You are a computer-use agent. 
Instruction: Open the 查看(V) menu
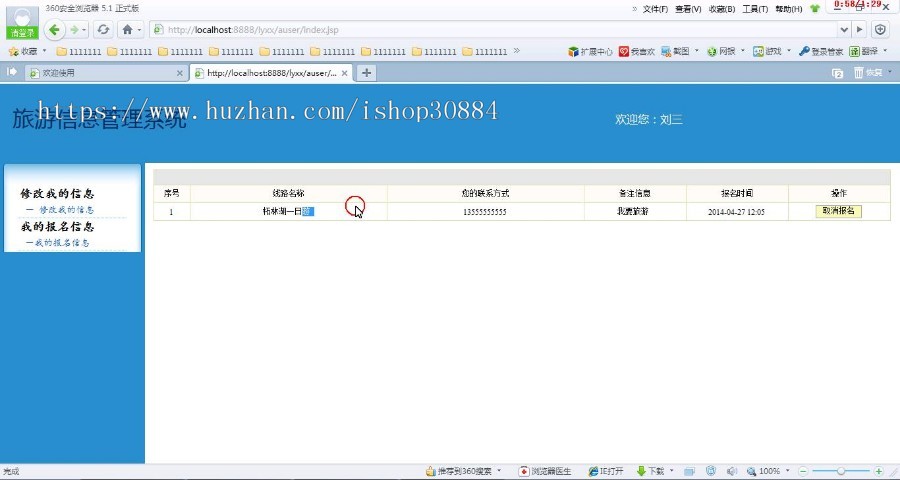click(x=688, y=9)
